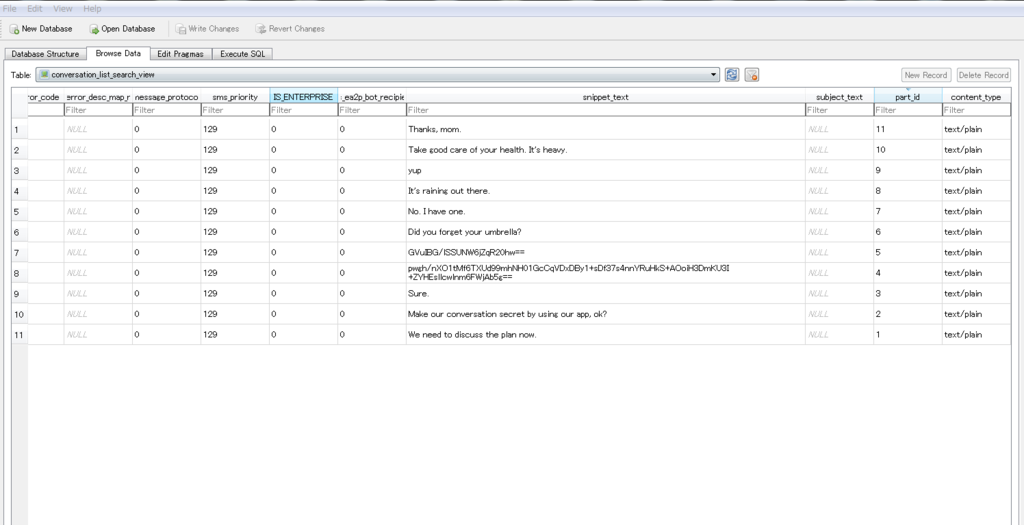Select part_id cell with value 11

pos(908,129)
